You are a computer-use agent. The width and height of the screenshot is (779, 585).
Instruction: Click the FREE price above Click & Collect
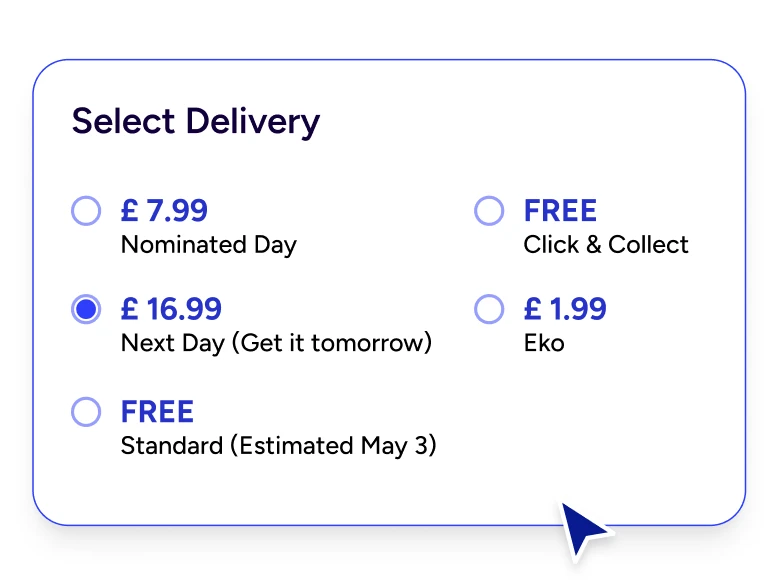point(560,211)
